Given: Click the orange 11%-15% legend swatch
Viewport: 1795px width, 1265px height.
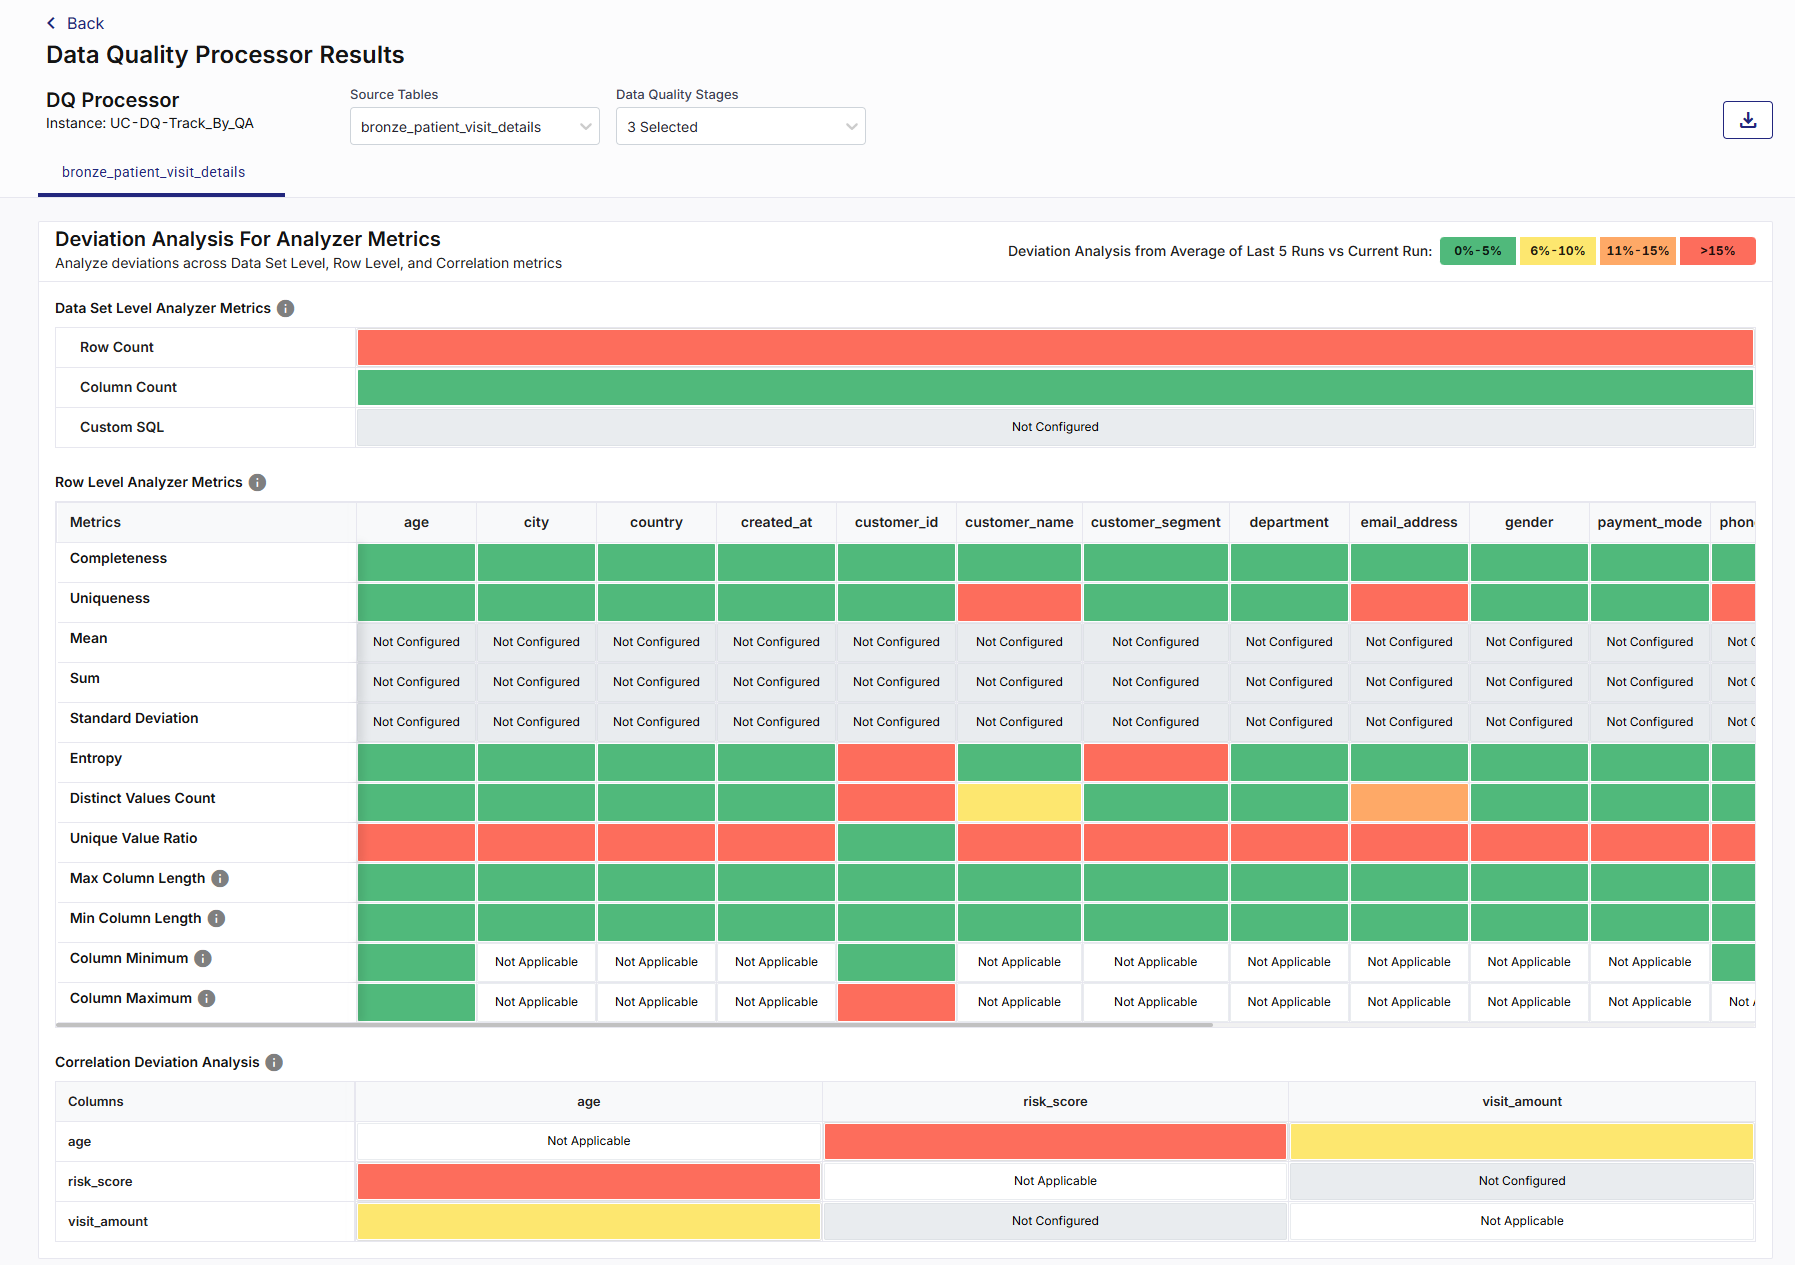Looking at the screenshot, I should (1638, 251).
